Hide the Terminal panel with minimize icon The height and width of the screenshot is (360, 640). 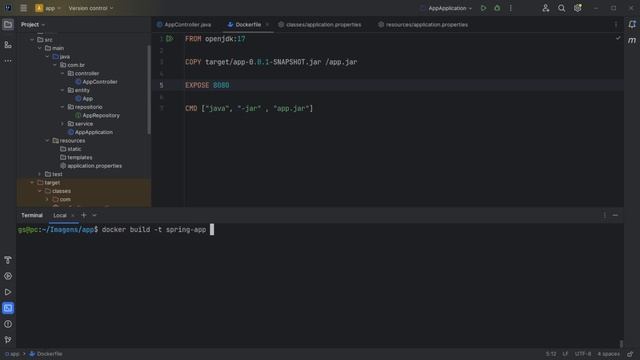[615, 215]
